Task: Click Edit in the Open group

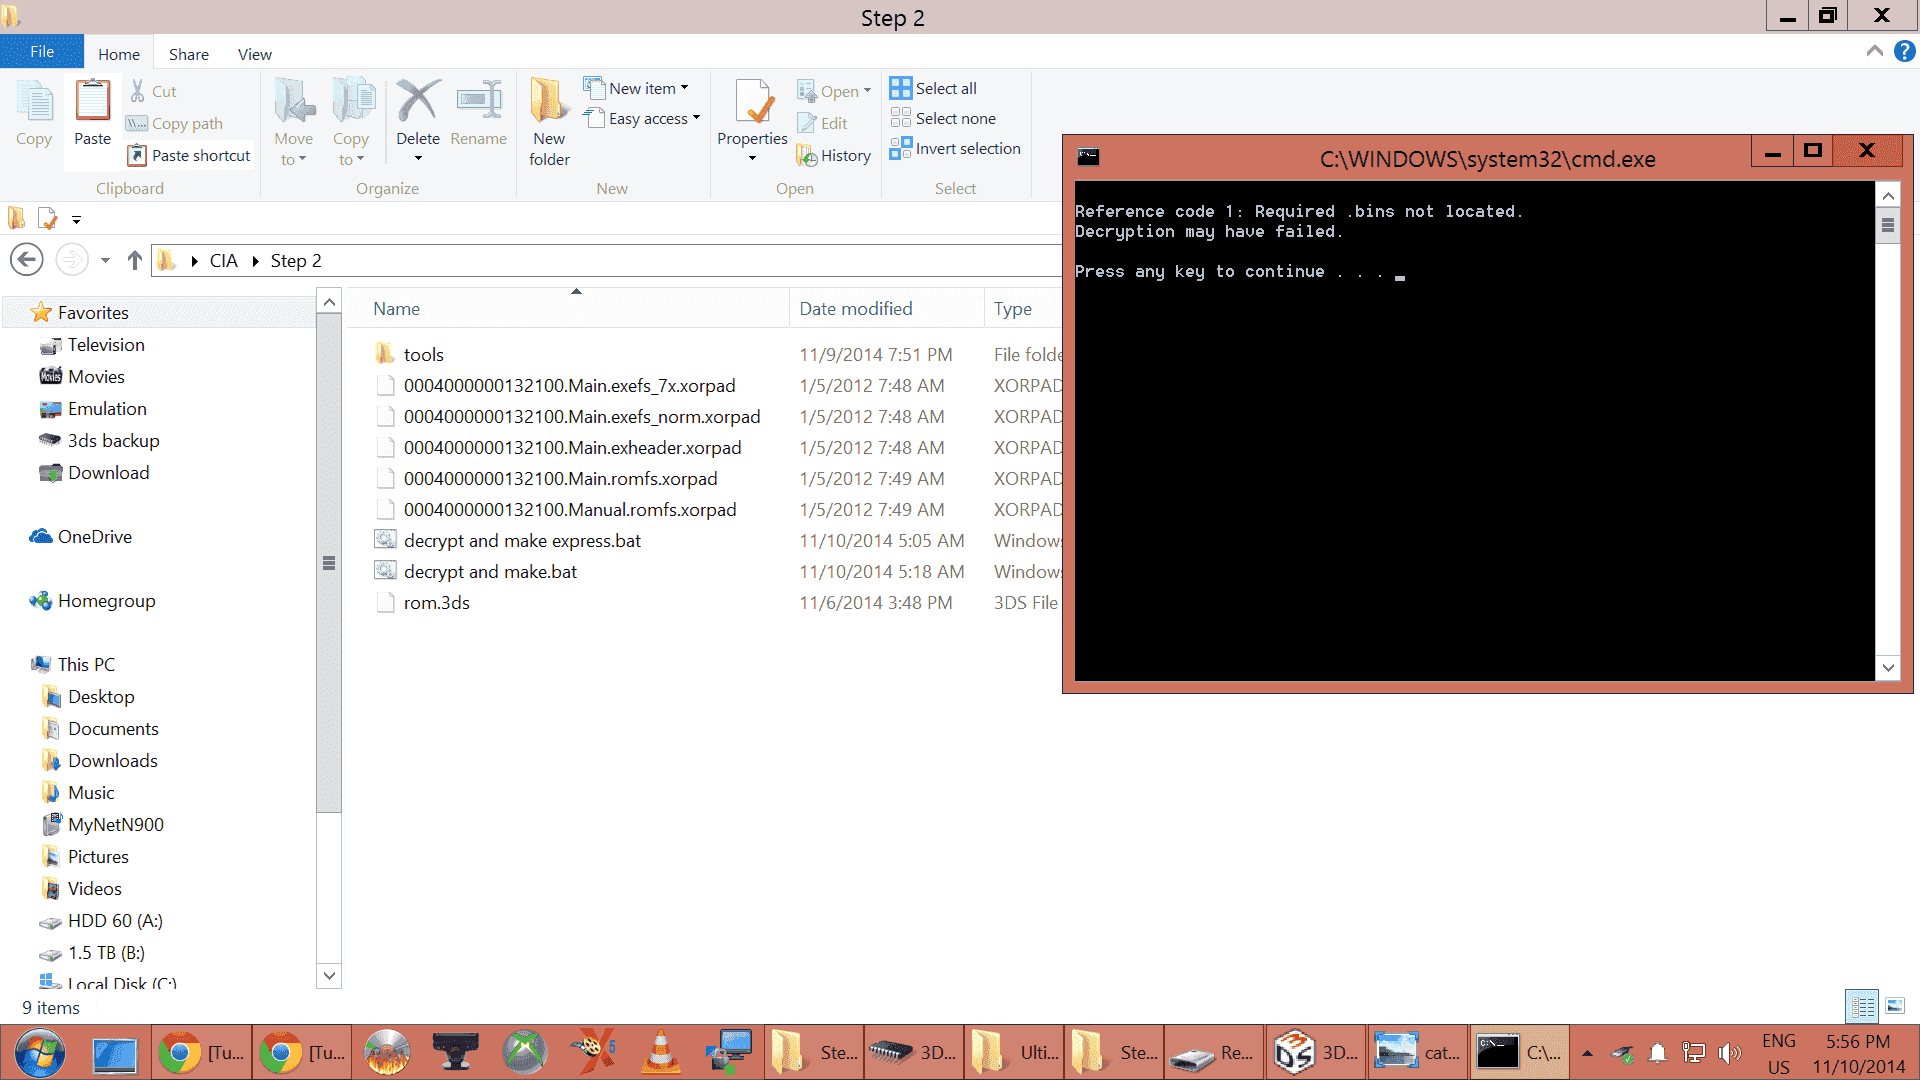Action: pyautogui.click(x=823, y=123)
